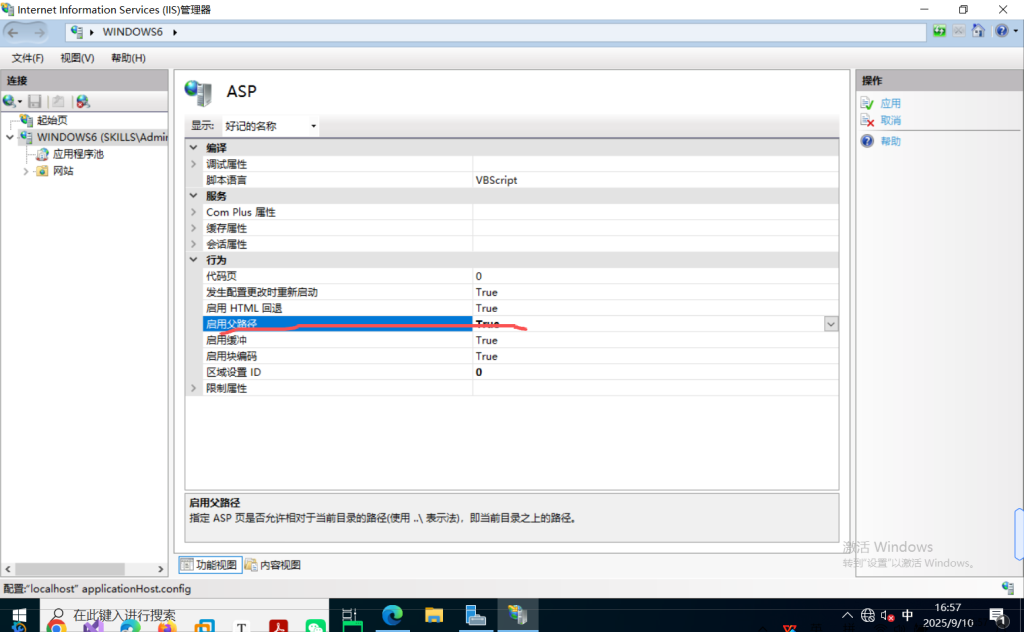Open the 文件(F) menu

[29, 58]
